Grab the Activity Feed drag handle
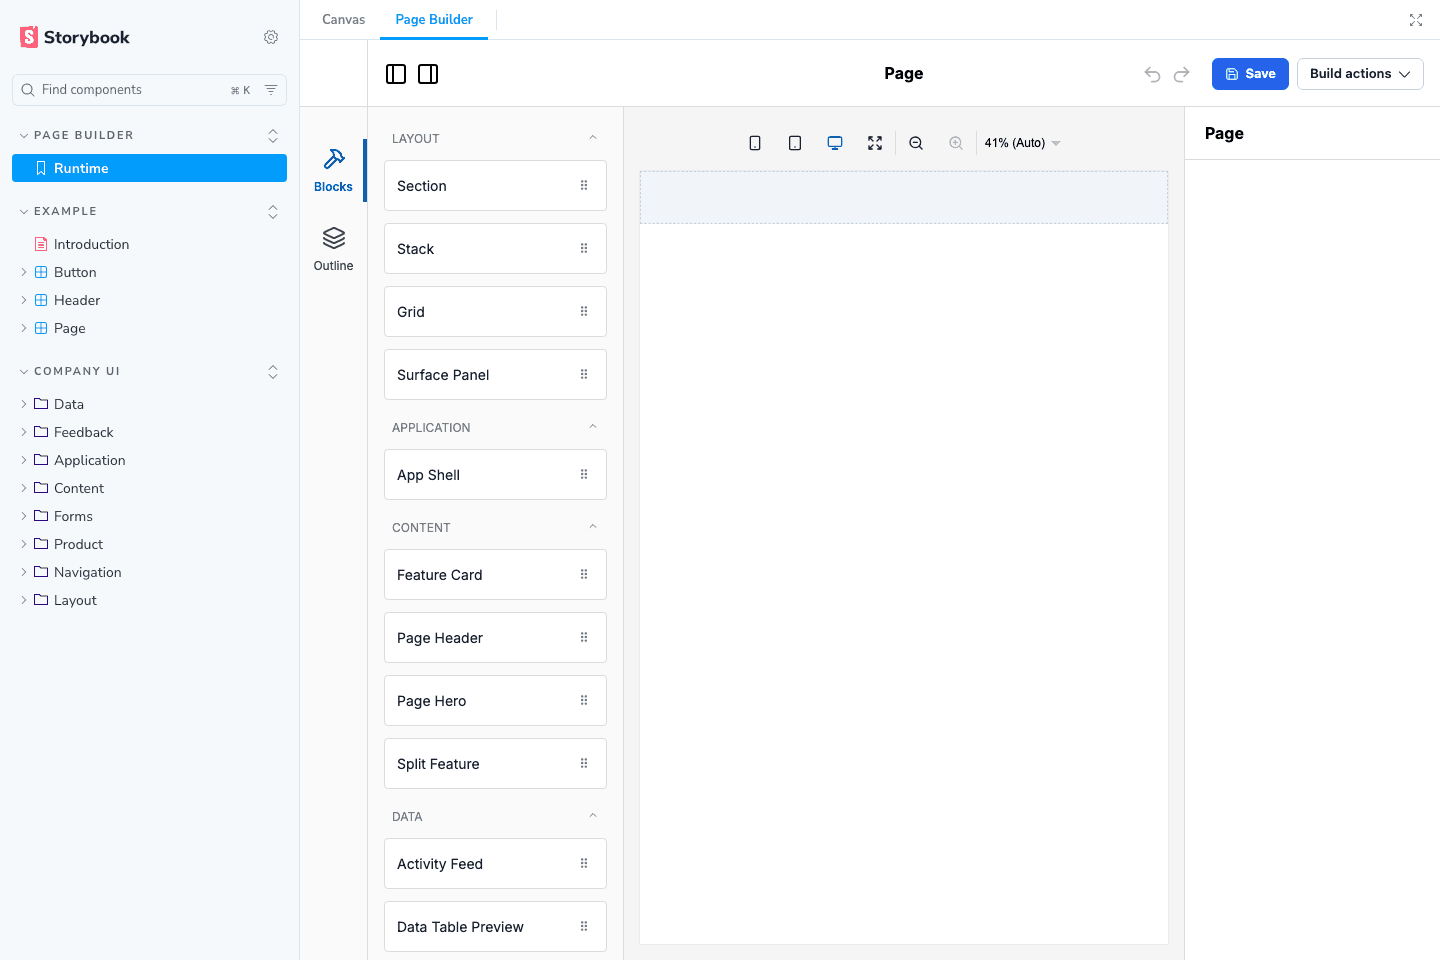 pyautogui.click(x=584, y=863)
